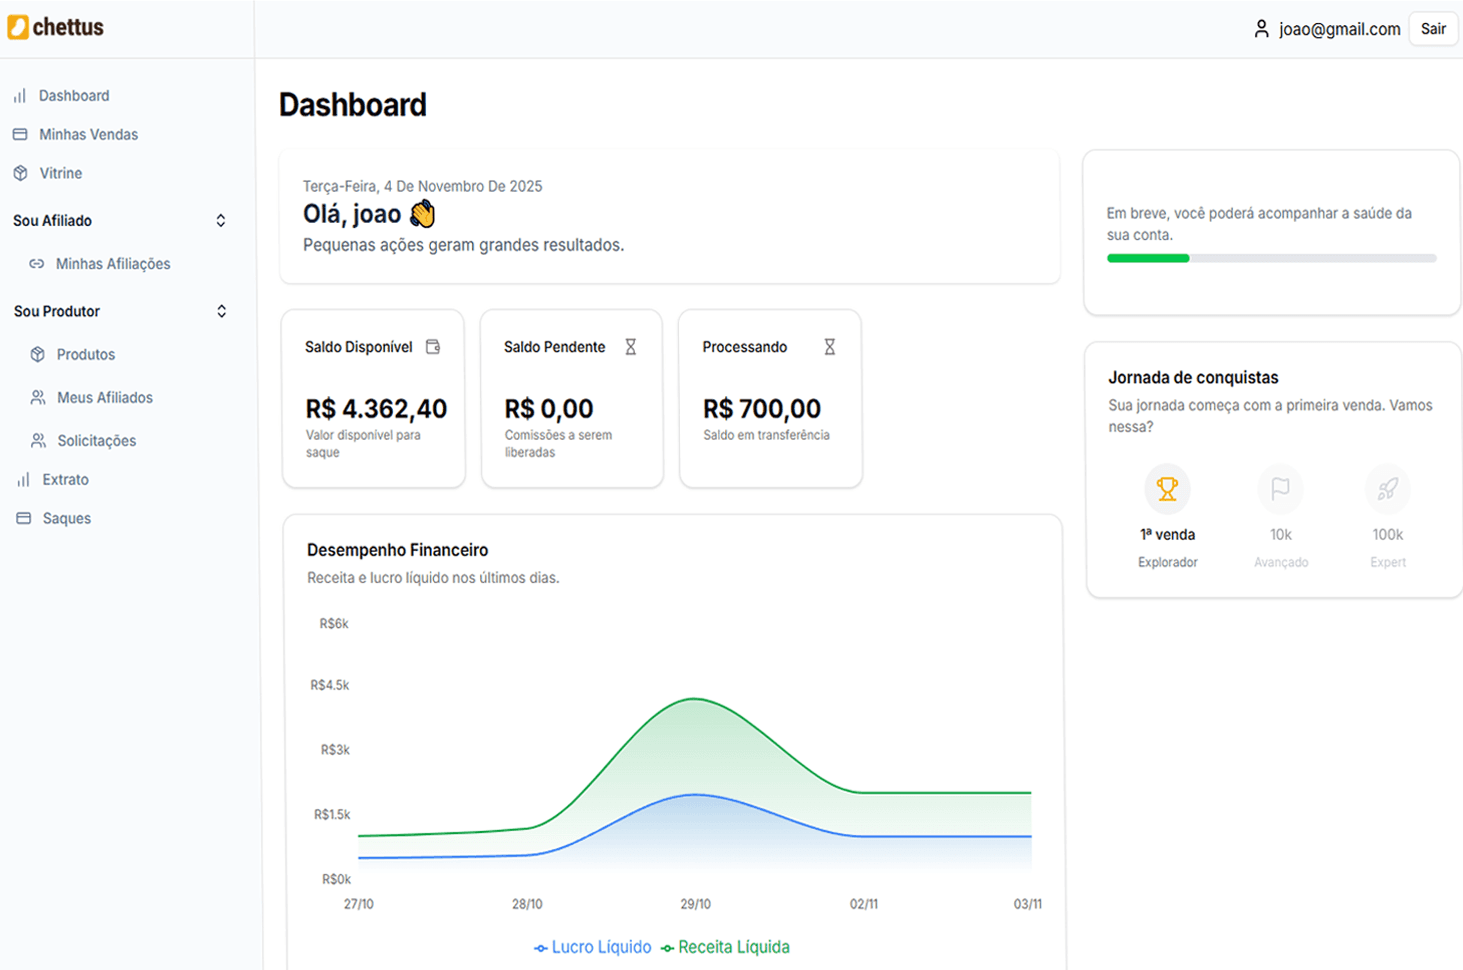The width and height of the screenshot is (1463, 970).
Task: Open Minhas Vendas from the sidebar icon
Action: 19,134
